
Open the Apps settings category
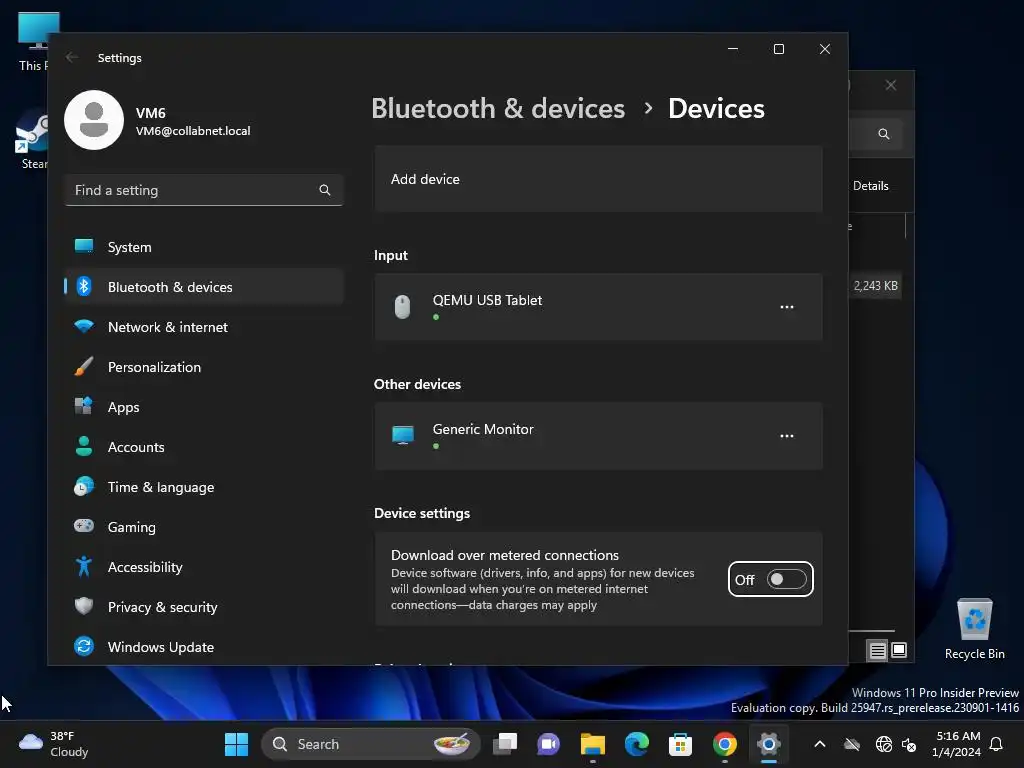204,407
